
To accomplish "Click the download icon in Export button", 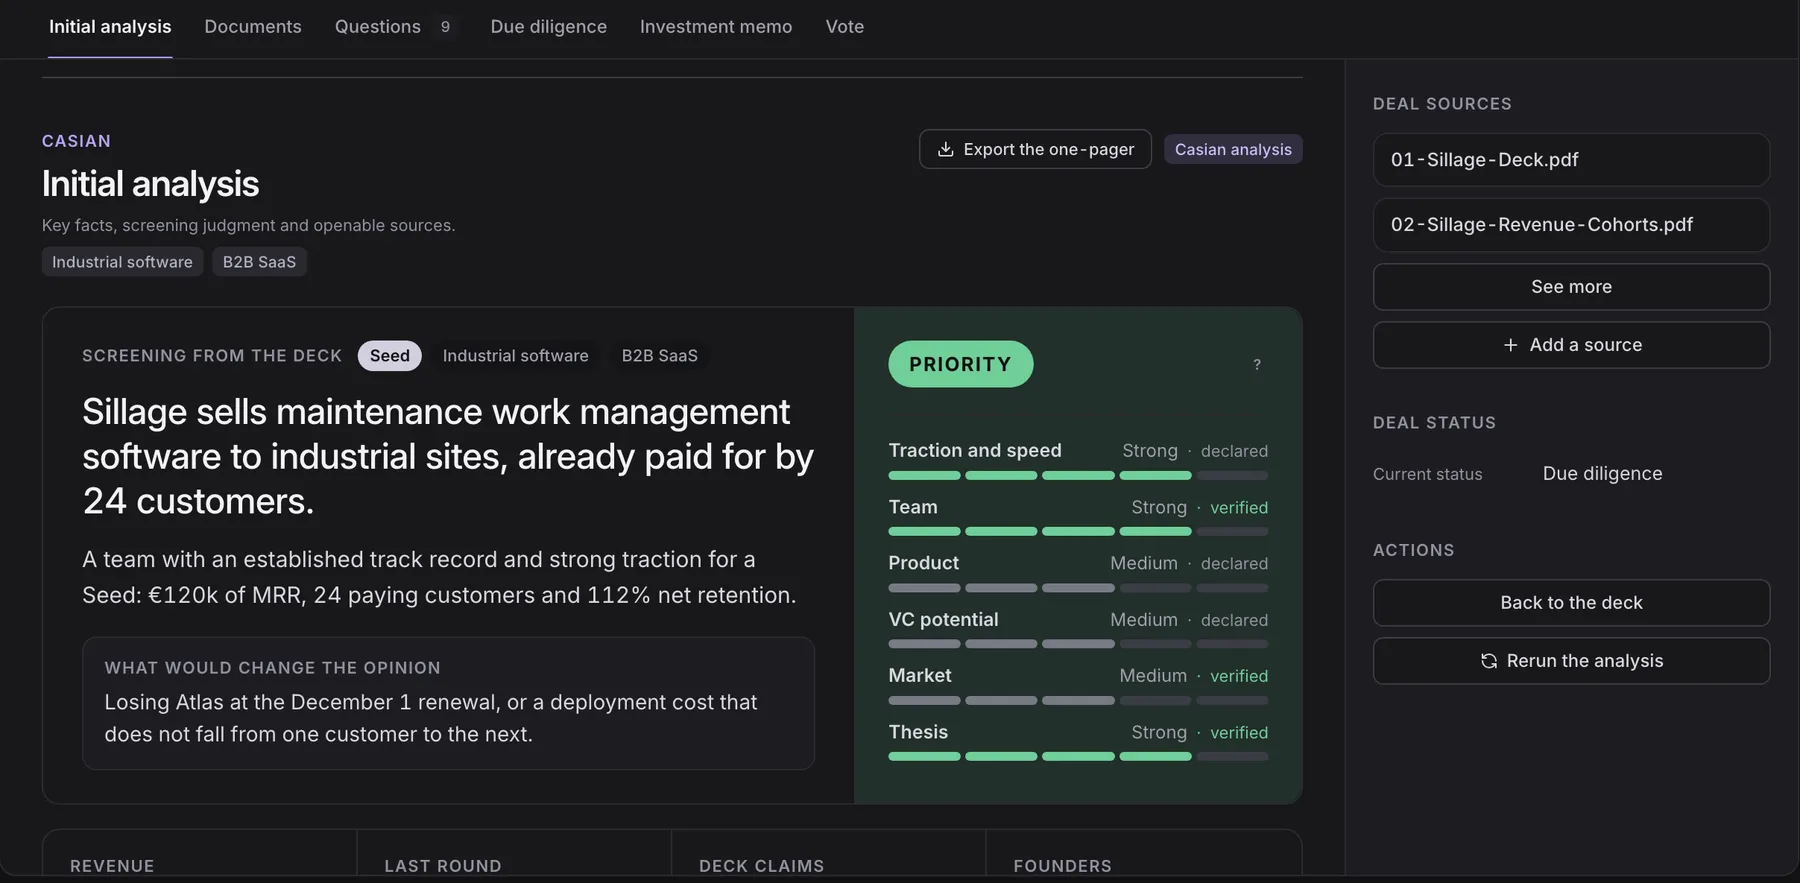I will [945, 149].
